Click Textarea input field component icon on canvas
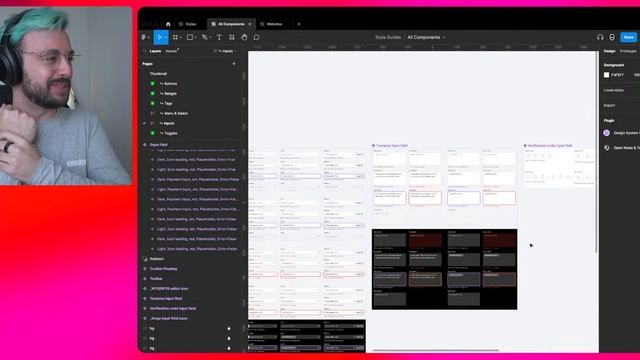This screenshot has width=640, height=360. point(373,145)
